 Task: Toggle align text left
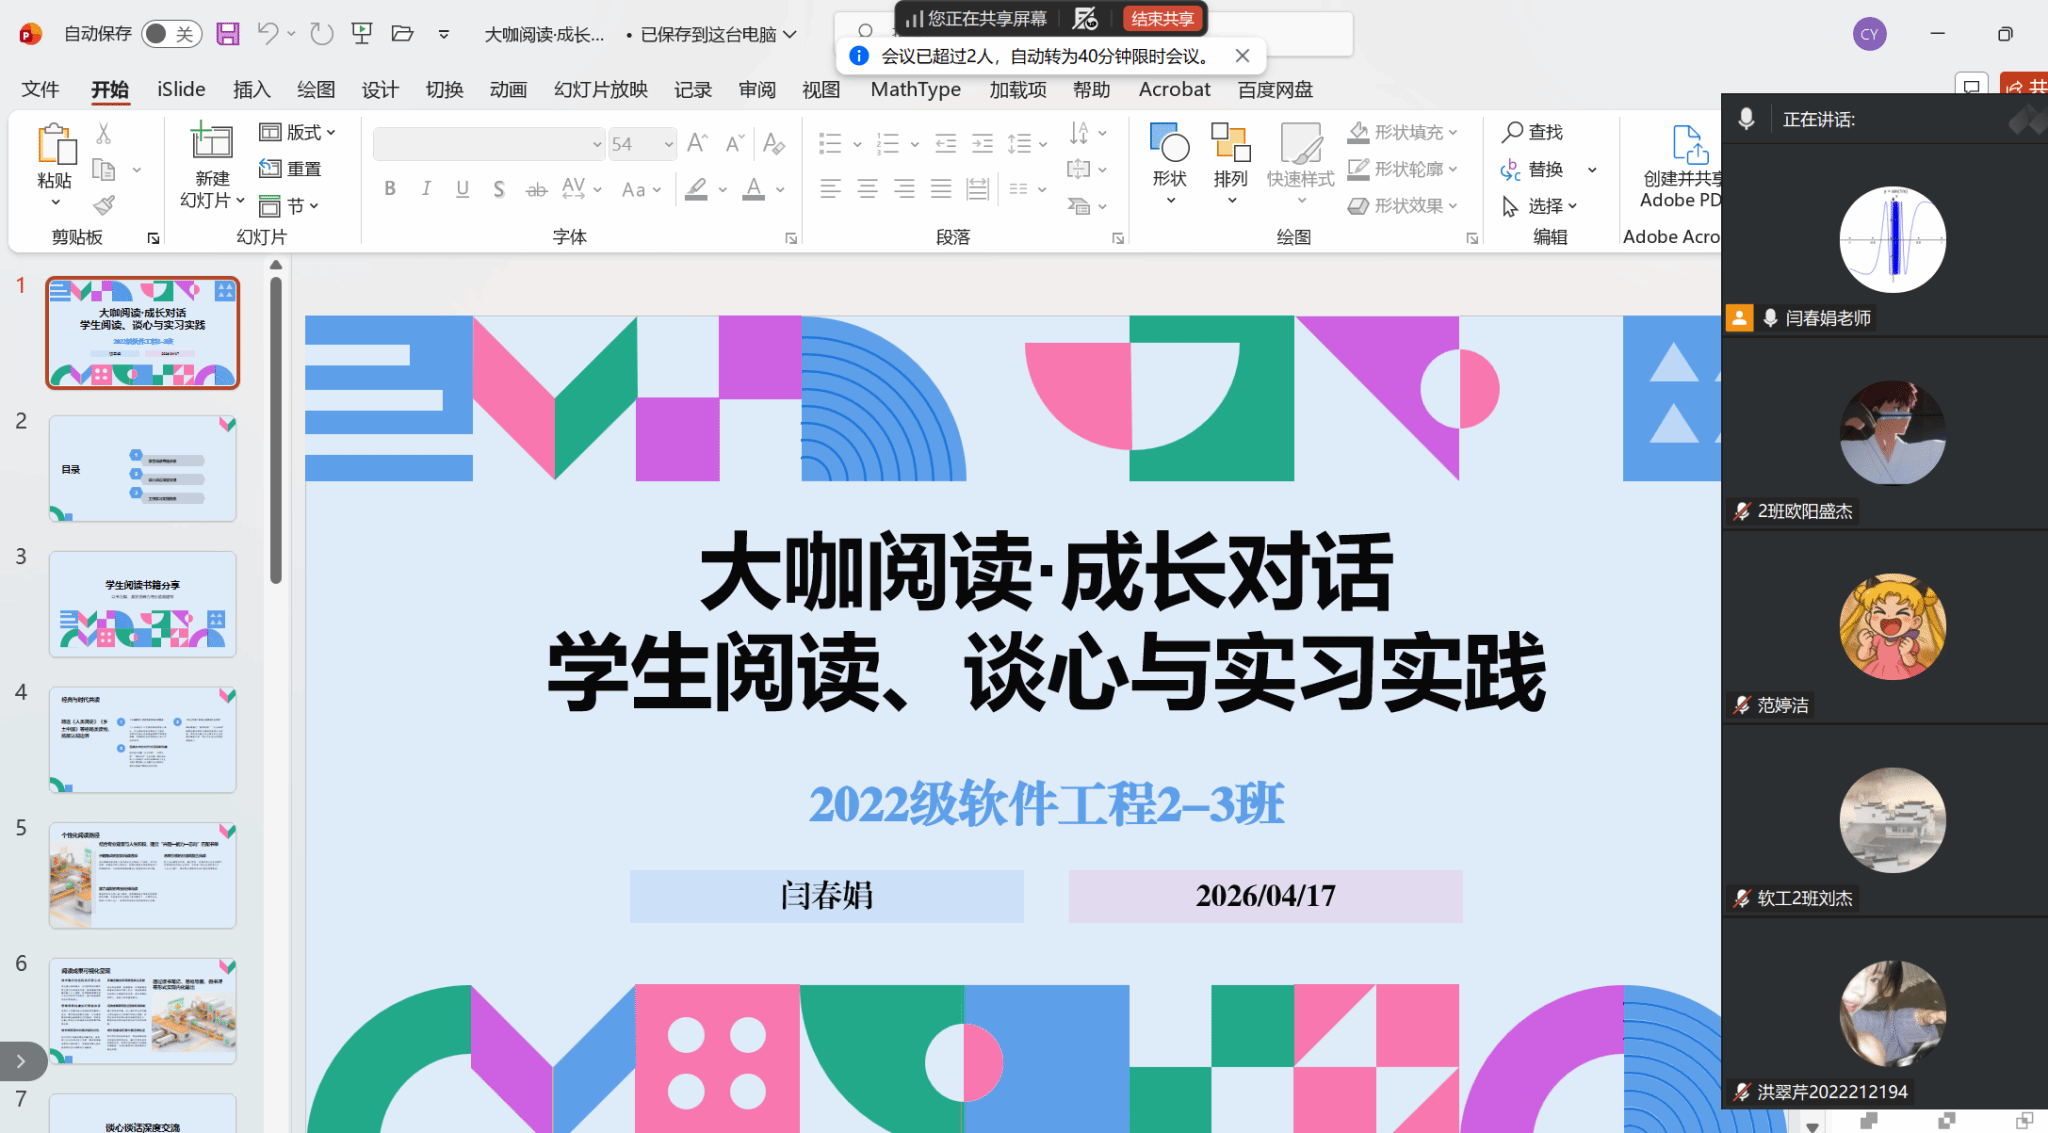click(830, 188)
